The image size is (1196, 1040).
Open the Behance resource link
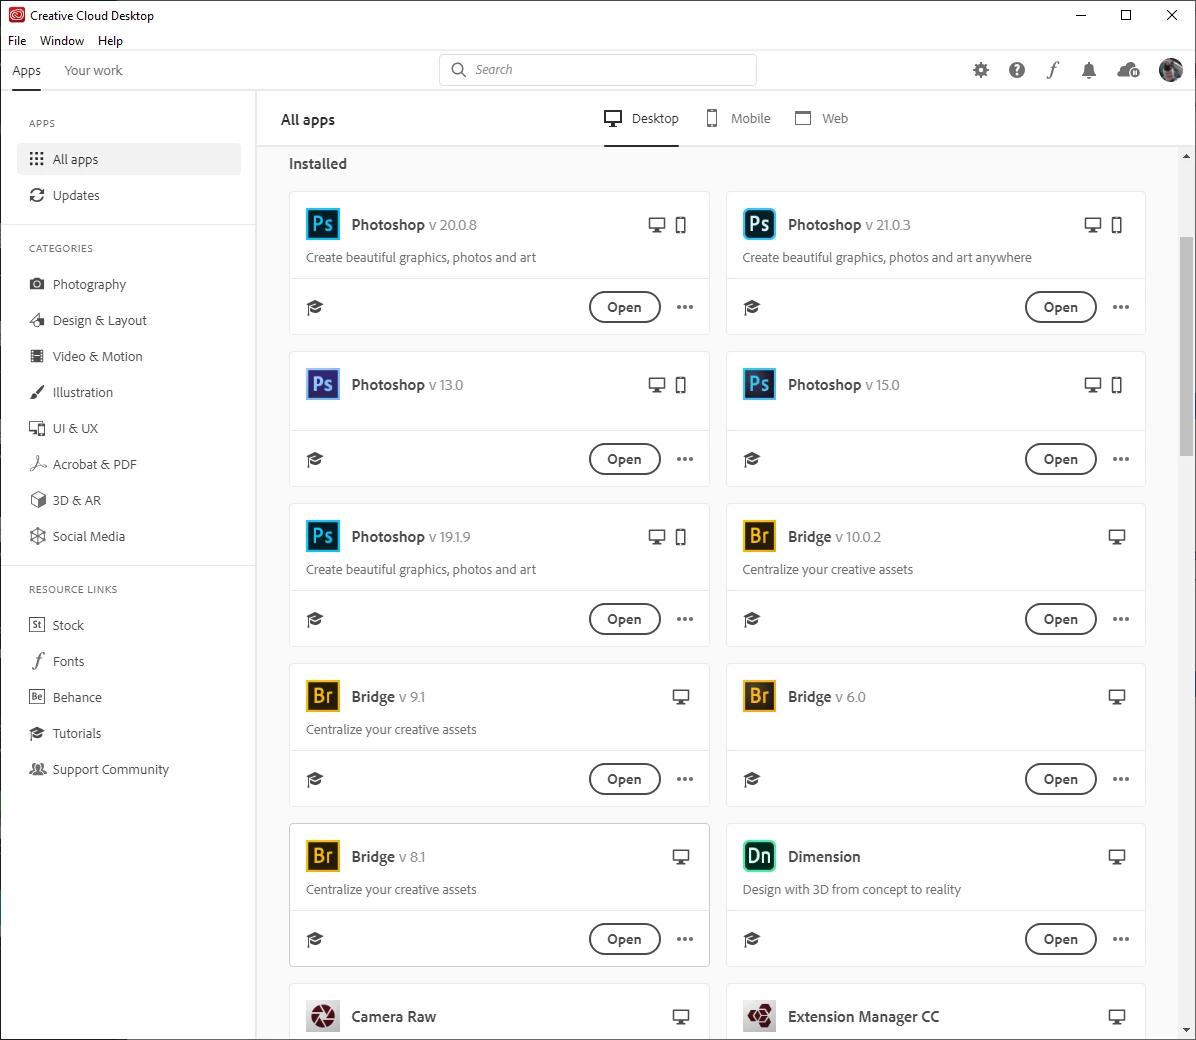pyautogui.click(x=129, y=697)
